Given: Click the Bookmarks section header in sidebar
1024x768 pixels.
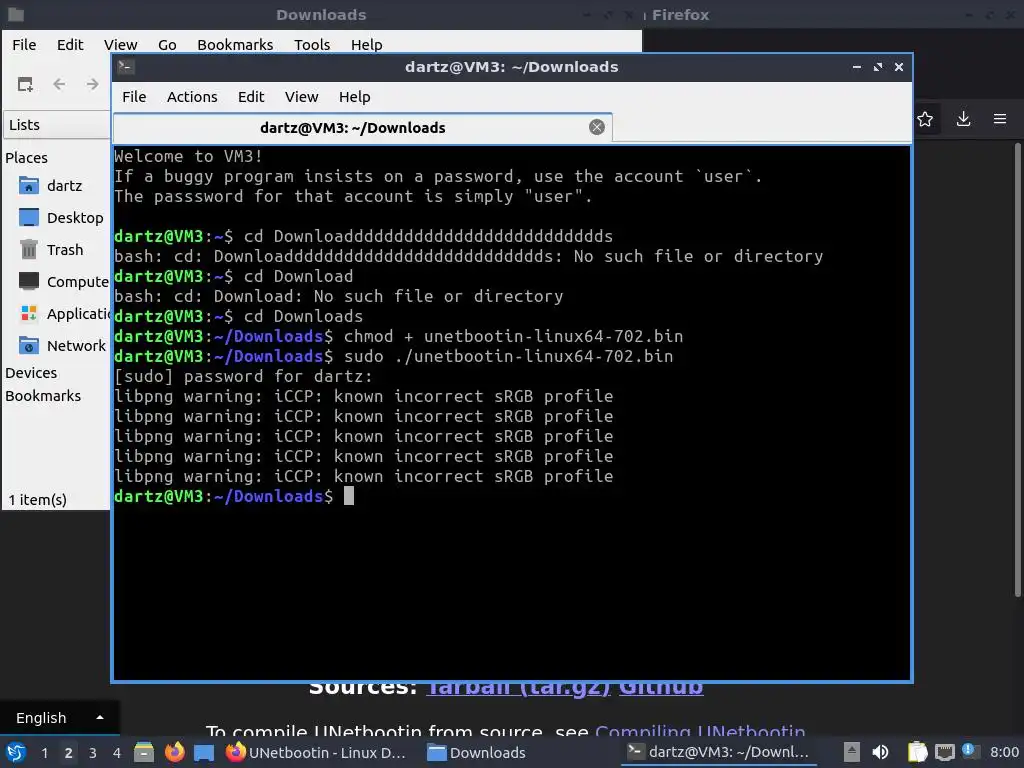Looking at the screenshot, I should tap(43, 396).
